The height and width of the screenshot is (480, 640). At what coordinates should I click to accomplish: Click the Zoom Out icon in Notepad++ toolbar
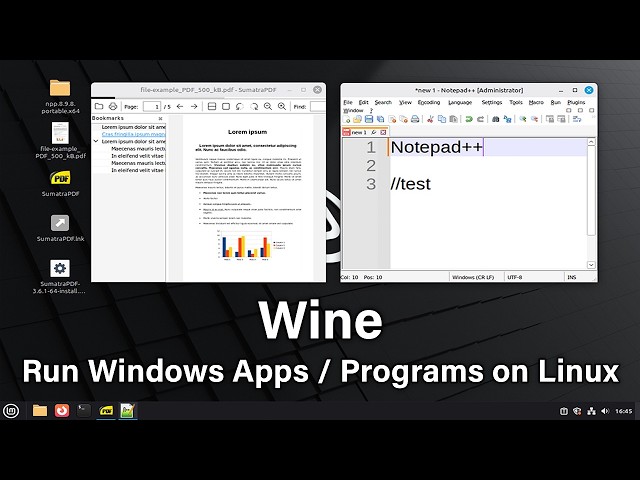[534, 119]
